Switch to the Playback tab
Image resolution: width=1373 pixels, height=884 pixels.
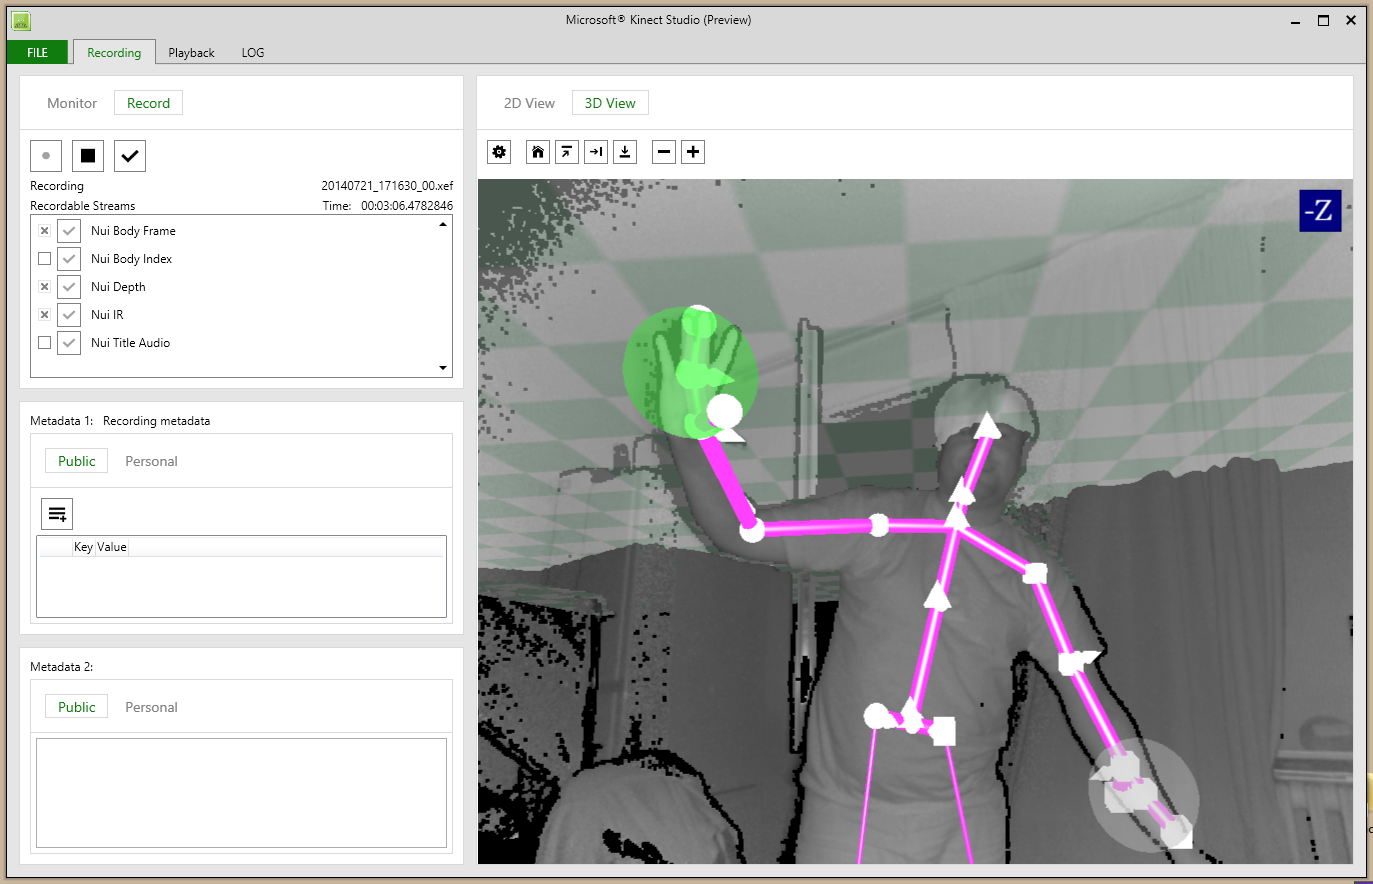point(191,53)
